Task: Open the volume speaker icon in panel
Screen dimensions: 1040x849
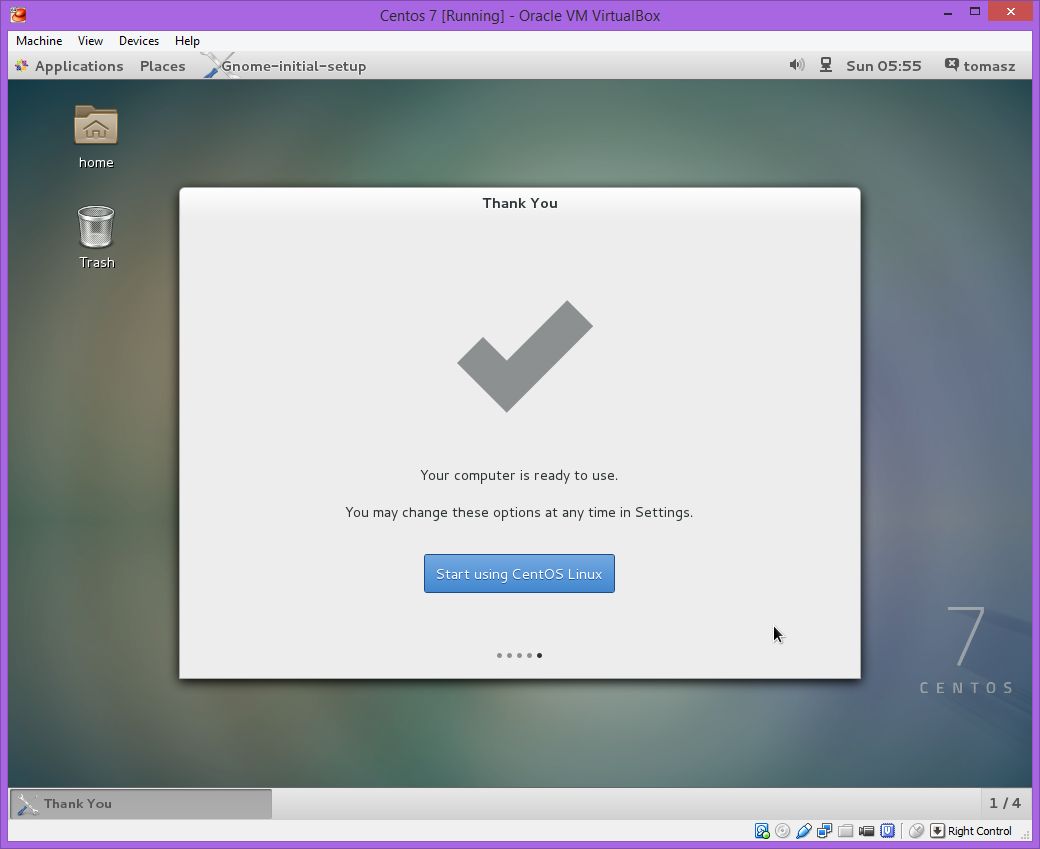Action: 797,65
